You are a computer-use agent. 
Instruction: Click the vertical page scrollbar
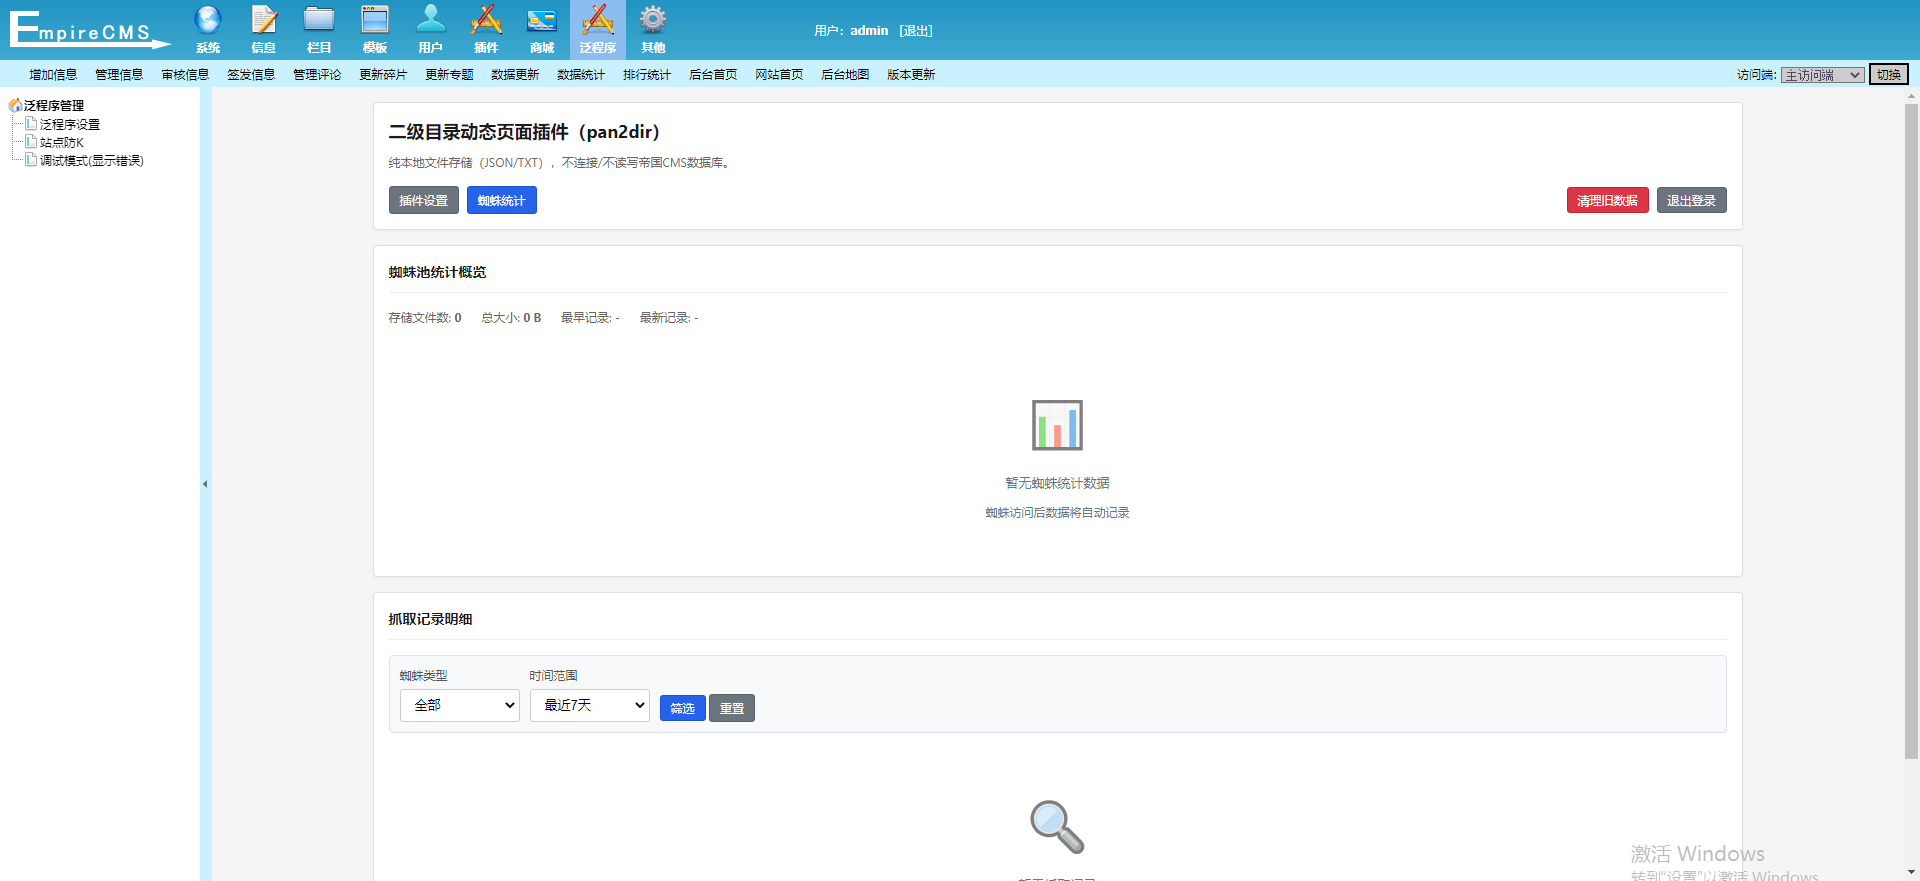1911,430
